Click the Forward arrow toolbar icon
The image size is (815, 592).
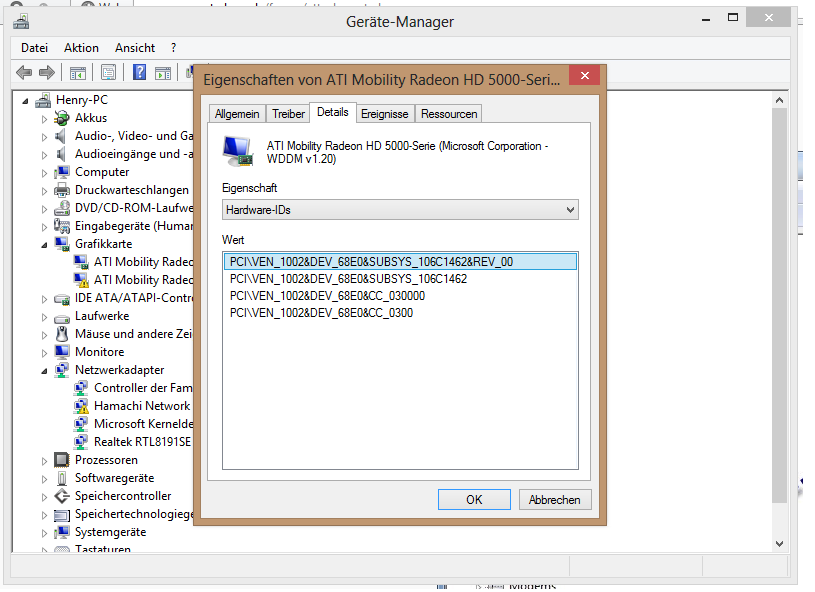click(x=47, y=72)
